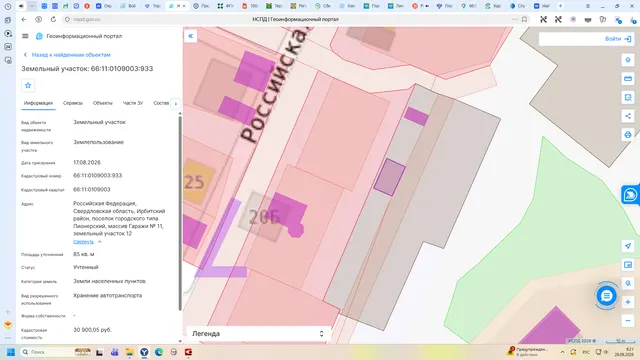The image size is (640, 360).
Task: Click the info panel scroll-down arrow
Action: [x=180, y=341]
